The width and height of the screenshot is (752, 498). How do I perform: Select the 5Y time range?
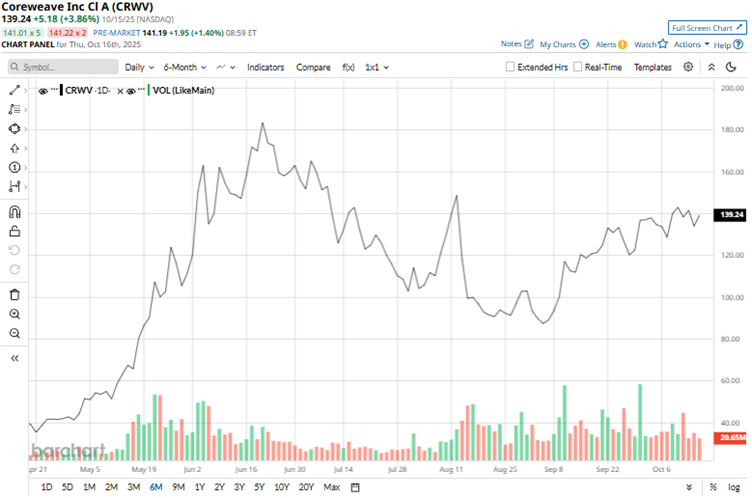(x=259, y=487)
